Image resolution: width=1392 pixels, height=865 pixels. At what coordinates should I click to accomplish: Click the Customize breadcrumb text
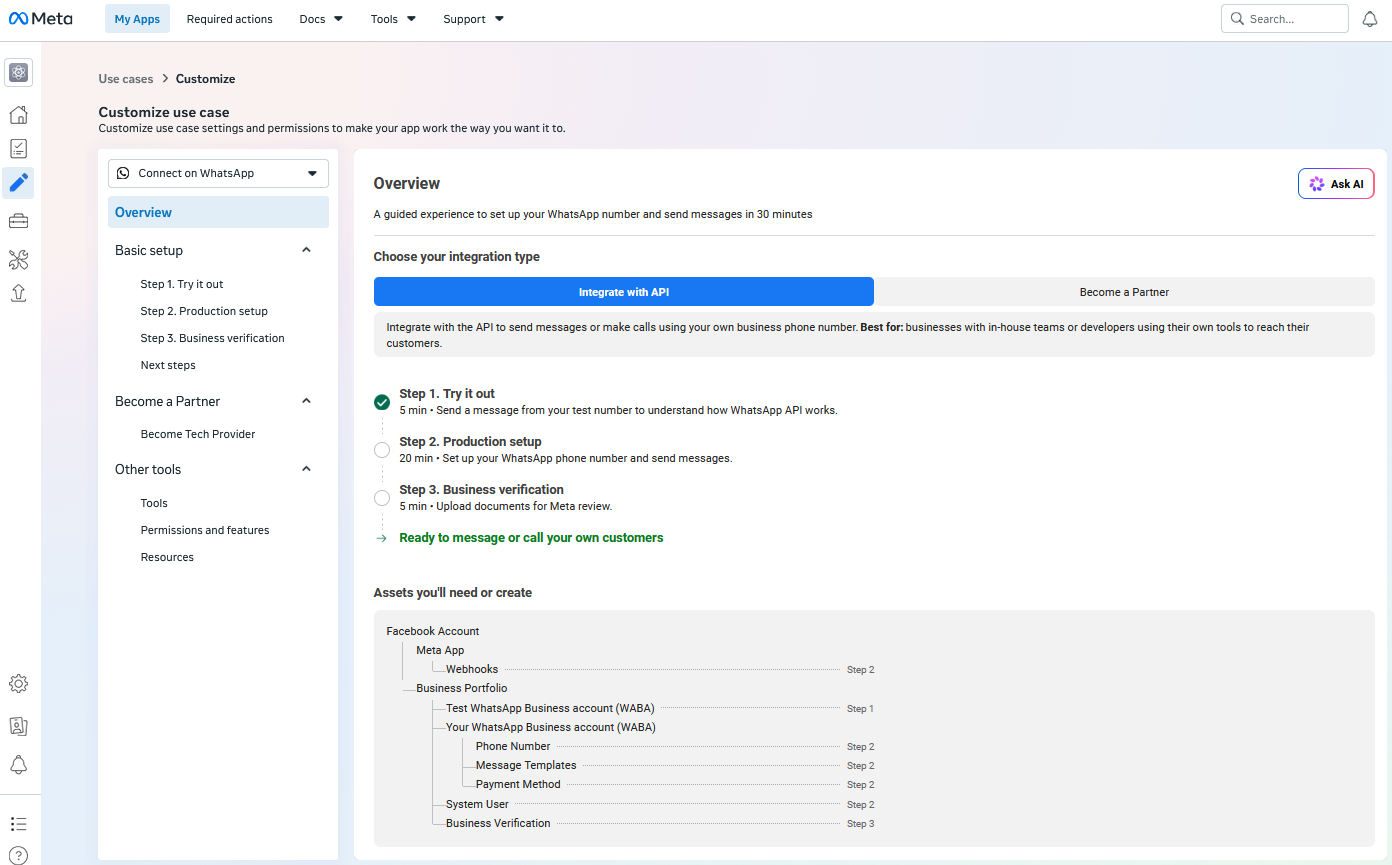pos(206,79)
